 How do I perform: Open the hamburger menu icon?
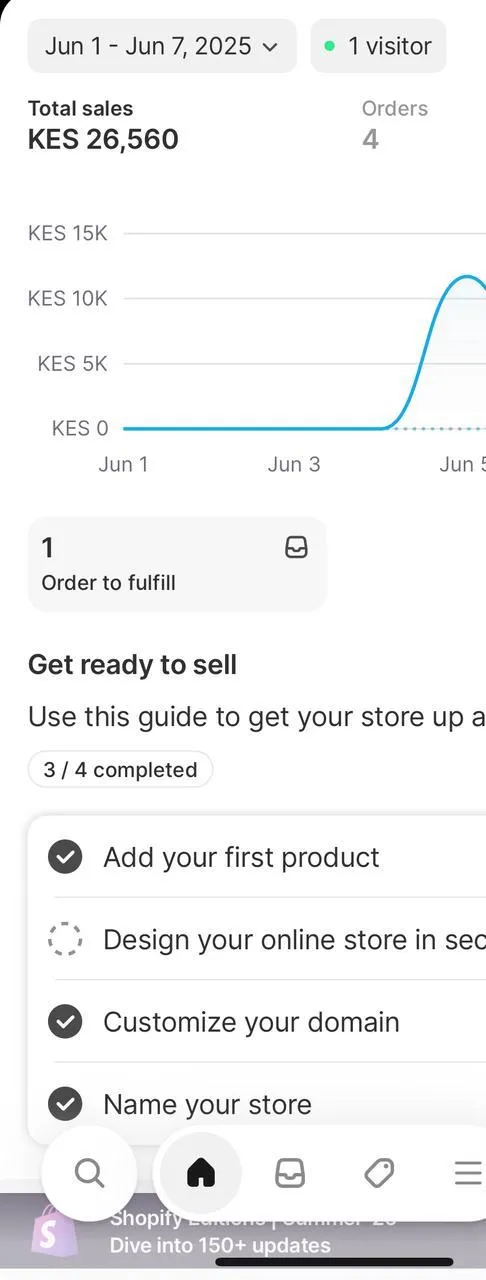(x=467, y=1172)
